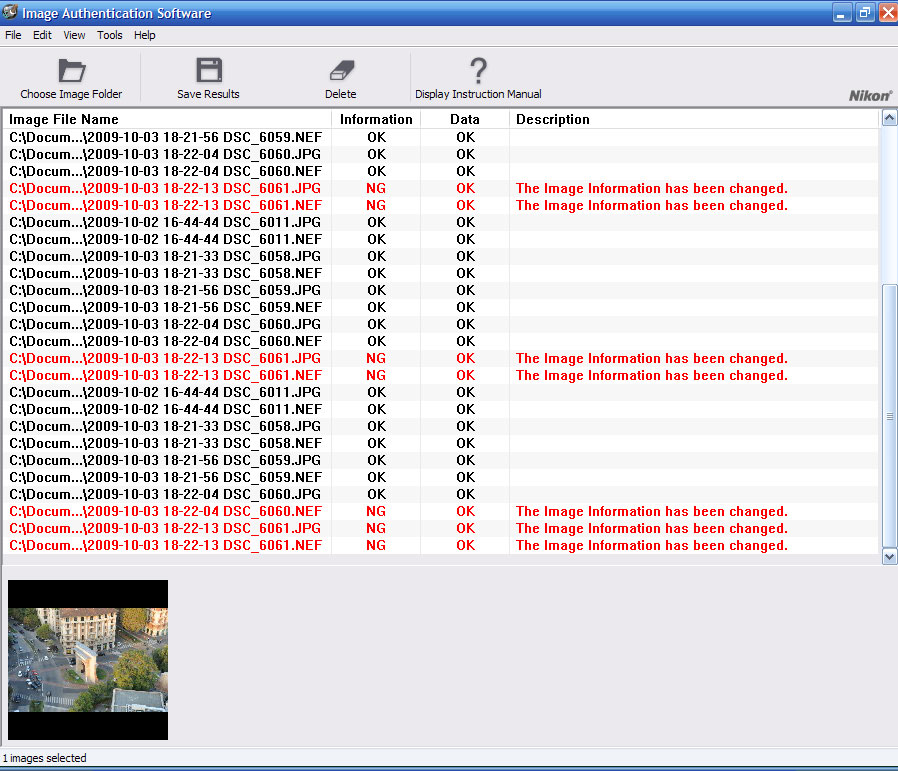Minimize the Image Authentication Software window
The image size is (898, 771).
pos(841,13)
